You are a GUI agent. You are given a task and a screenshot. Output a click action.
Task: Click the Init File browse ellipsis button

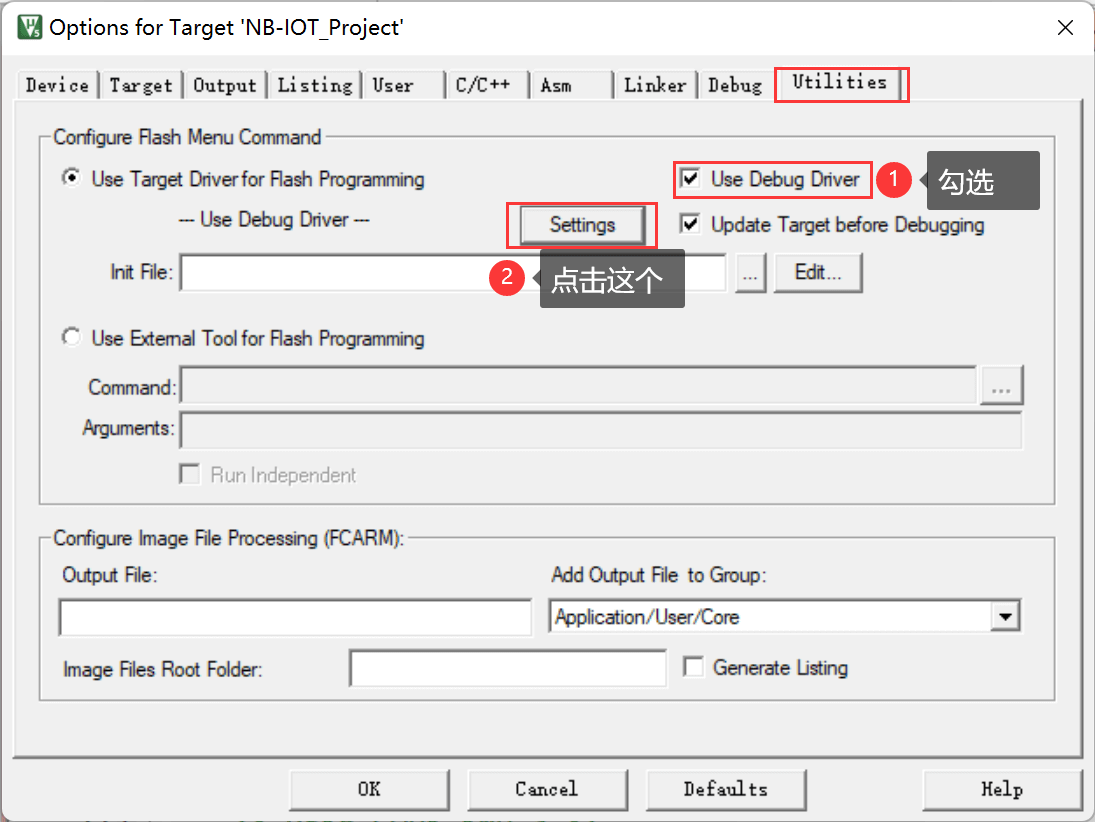pos(750,272)
